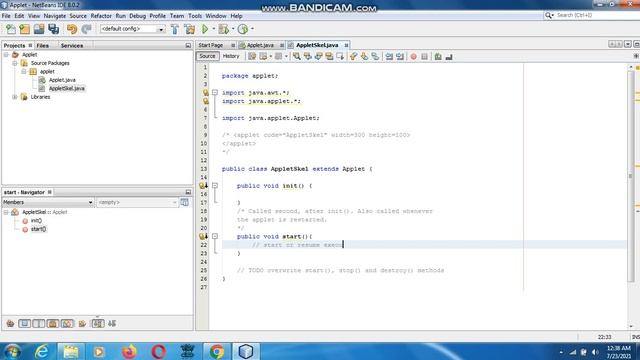Click the Find Previous Occurrence icon

click(308, 56)
